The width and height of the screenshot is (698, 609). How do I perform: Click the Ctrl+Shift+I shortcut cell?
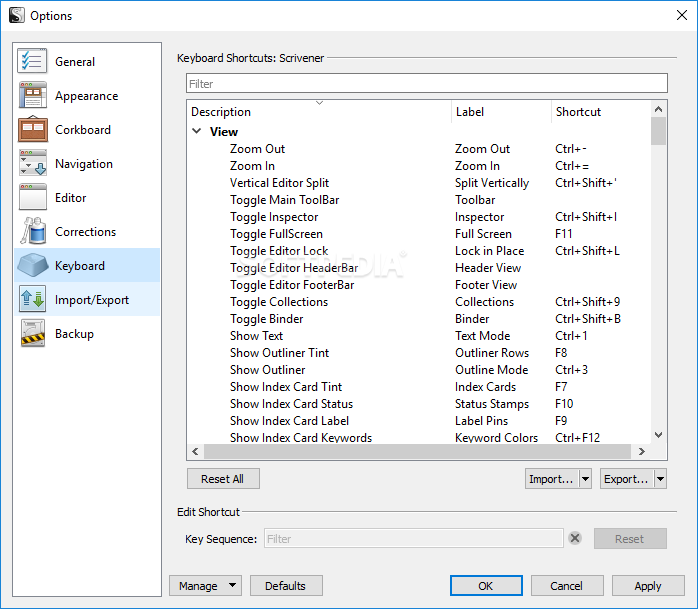[586, 217]
